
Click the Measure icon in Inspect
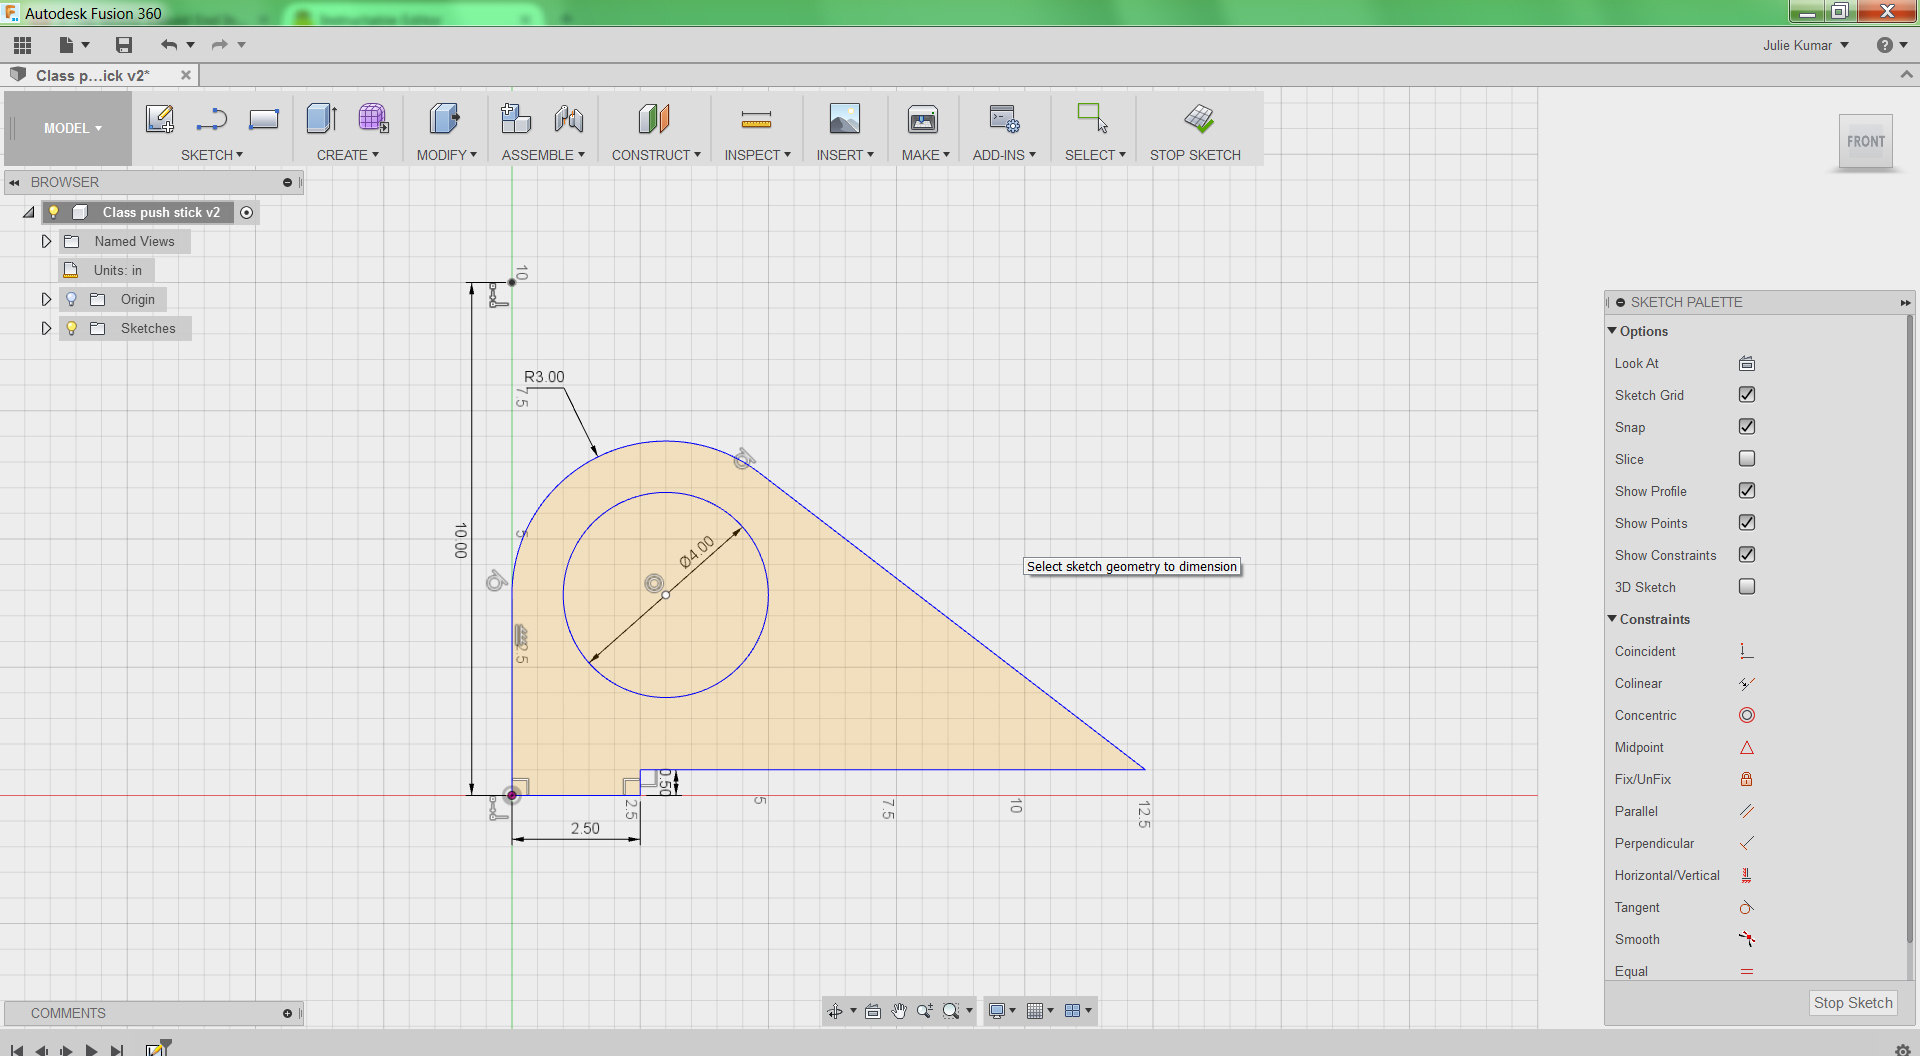(x=757, y=120)
